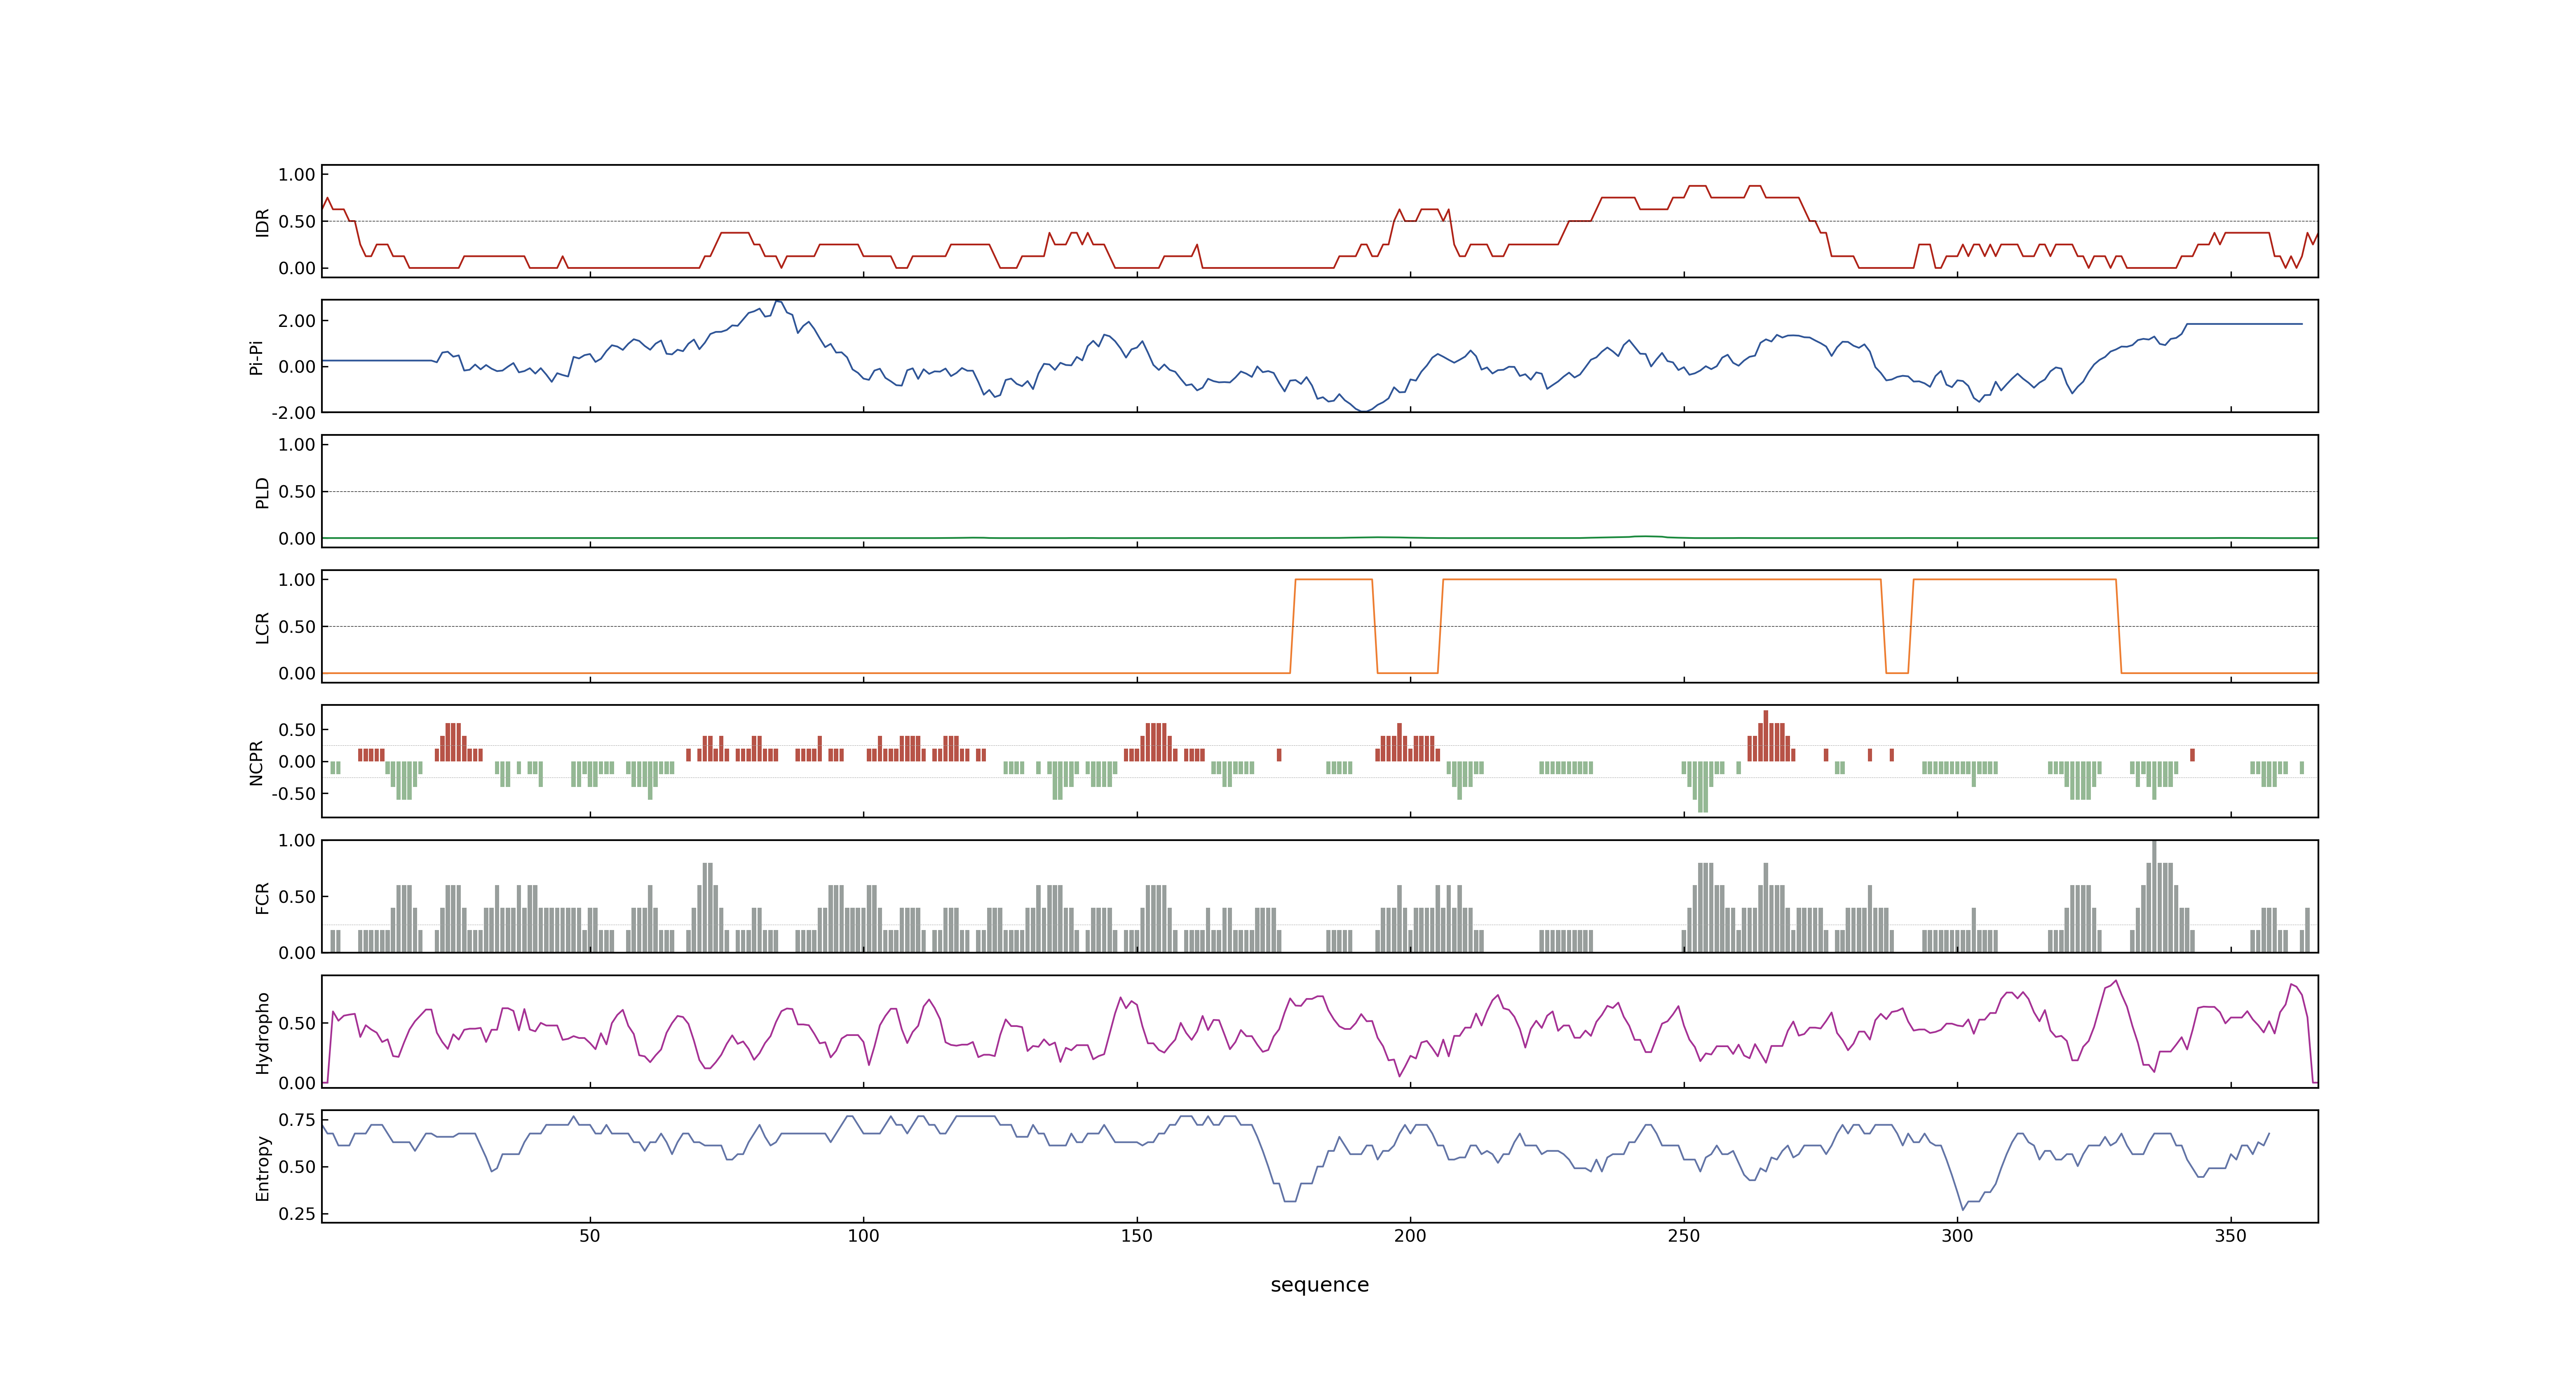Select the 2.00 tick of the Pi-Pi panel

pos(297,321)
